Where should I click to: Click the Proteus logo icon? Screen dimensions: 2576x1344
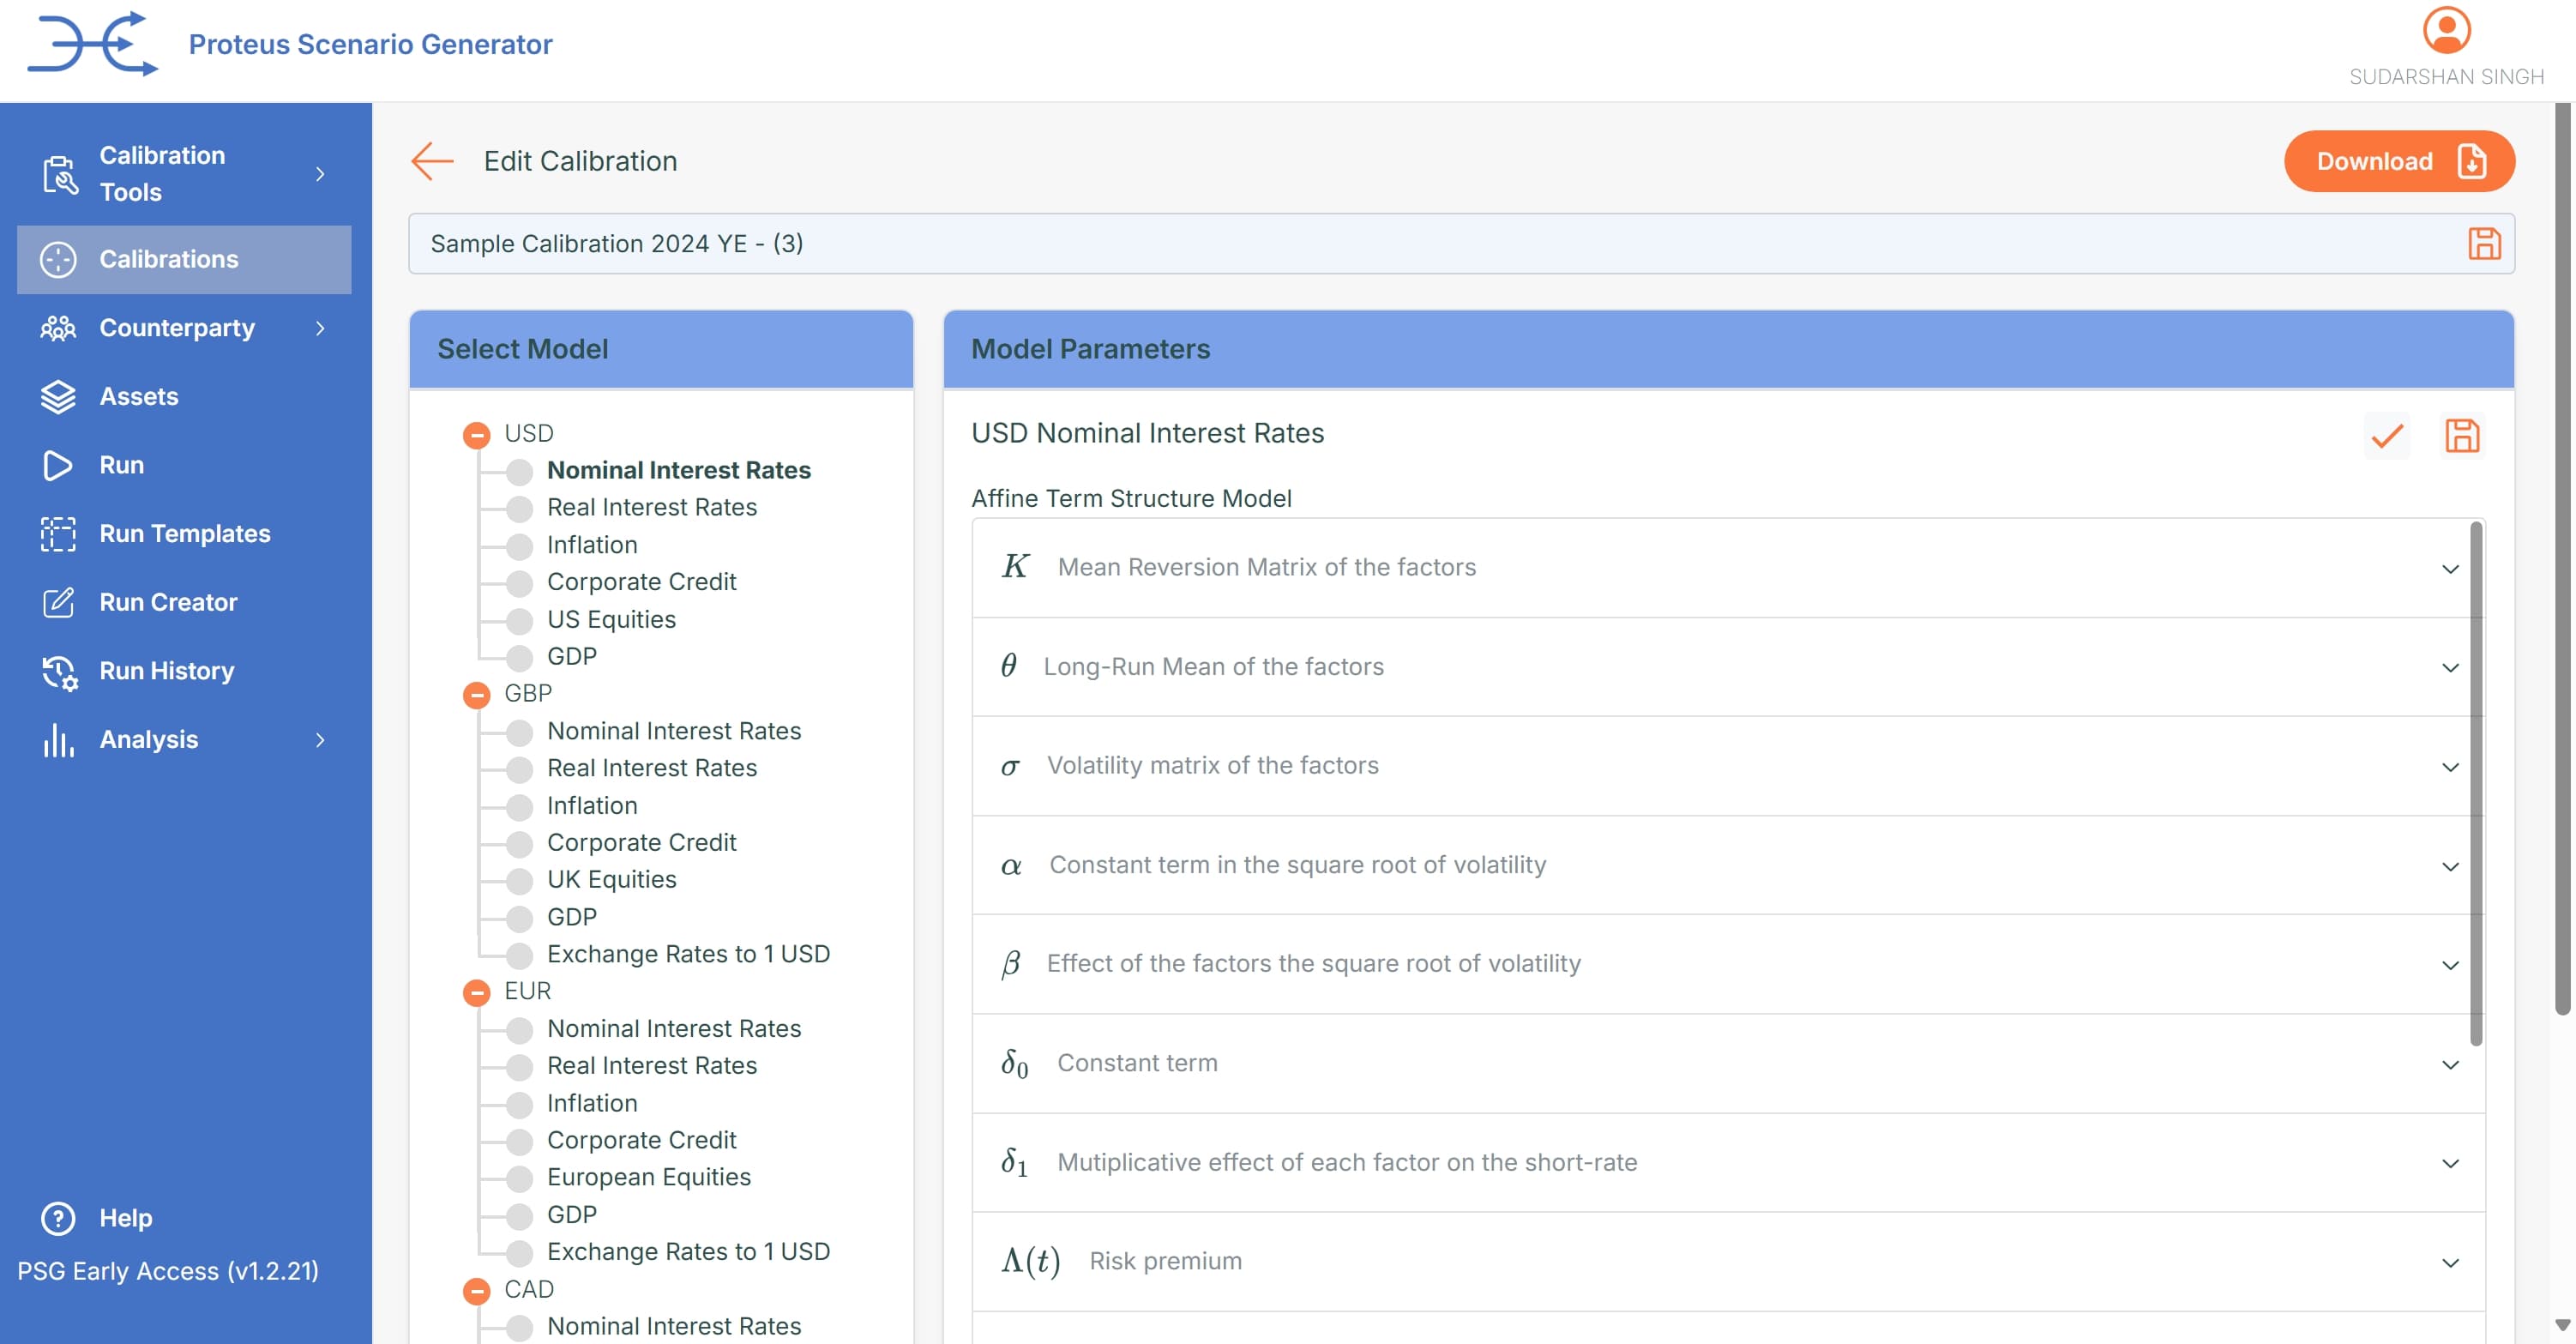pyautogui.click(x=92, y=44)
